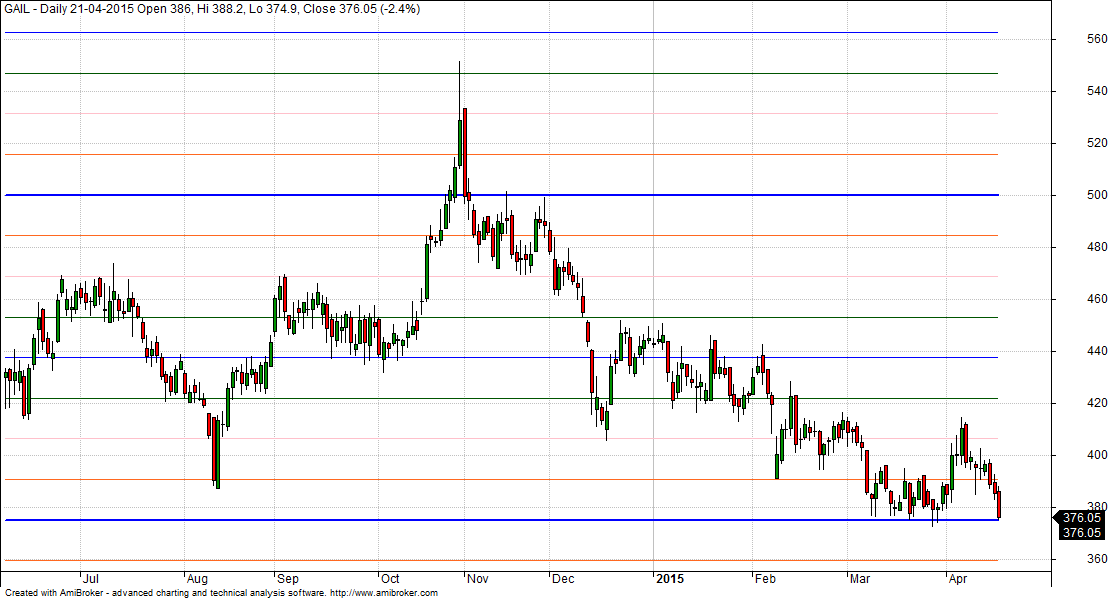Click the Nov label on time axis

point(477,578)
